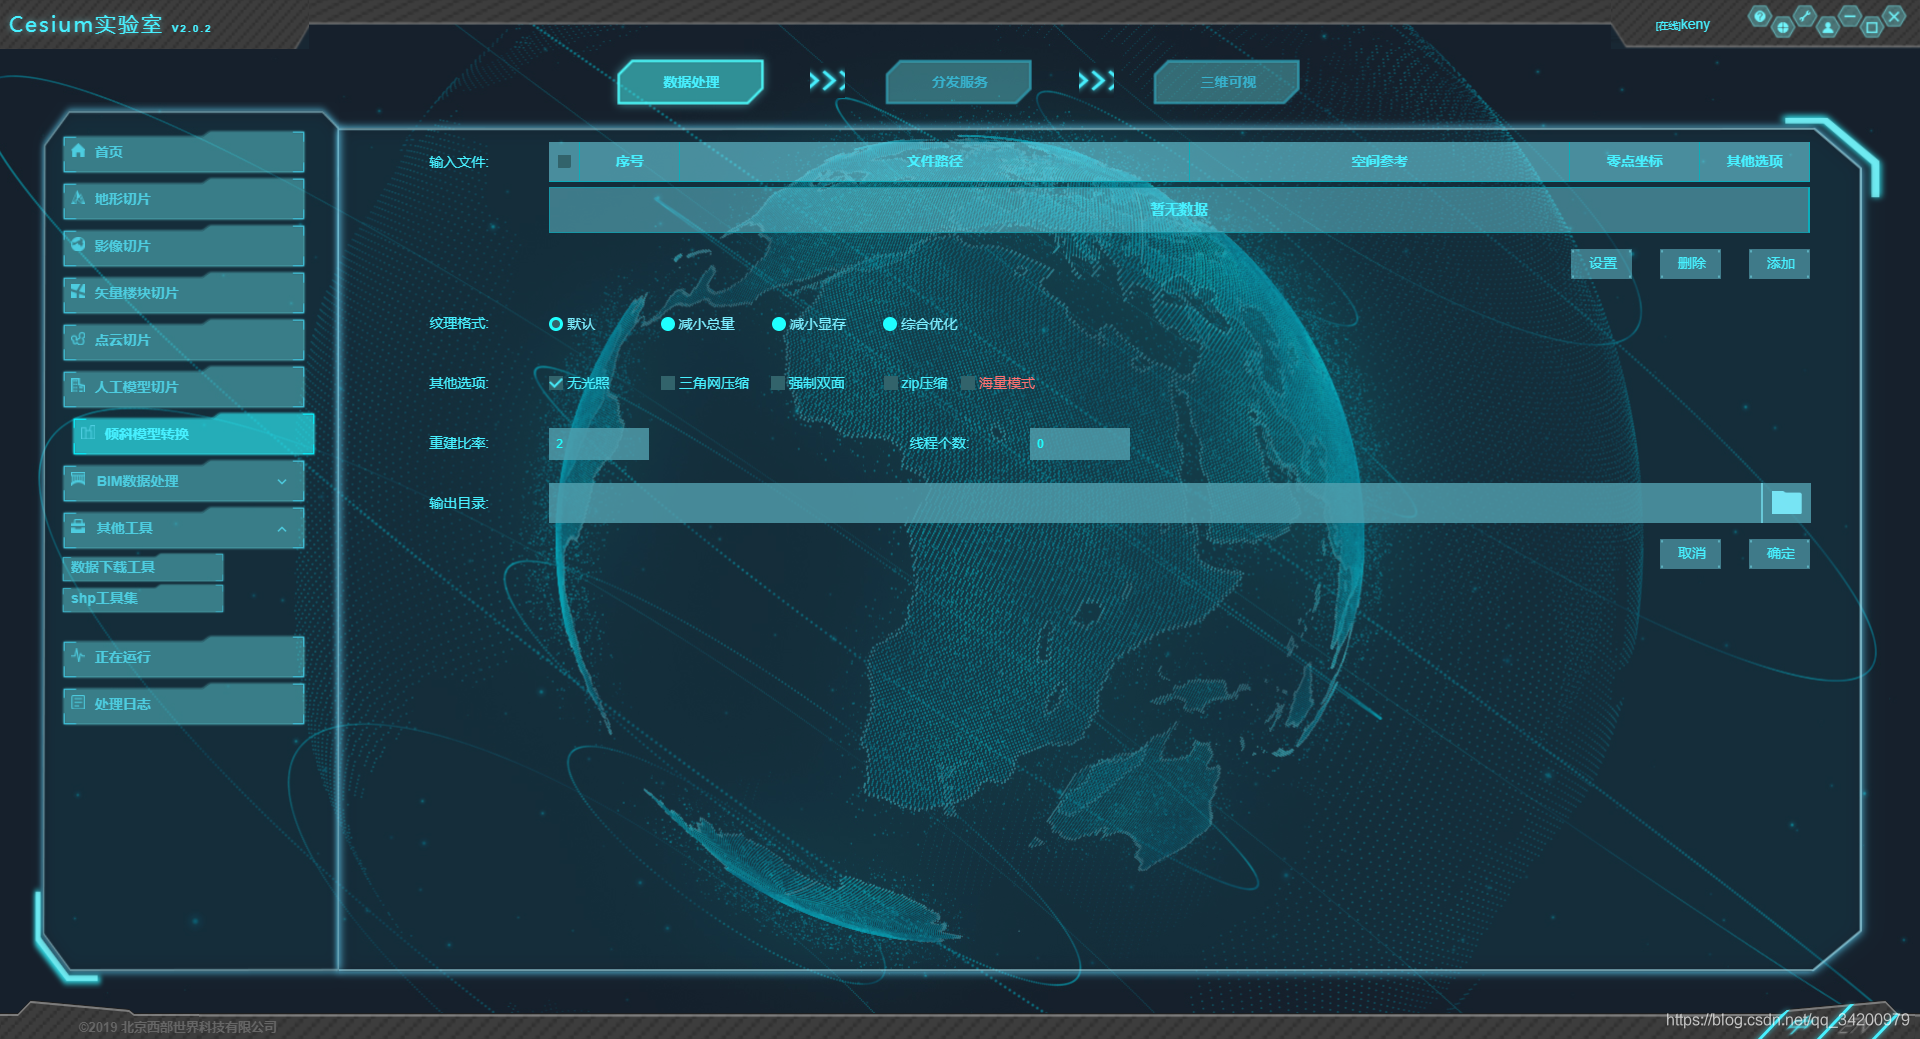
Task: Click the crosshair globe hexagon icon
Action: [x=1782, y=27]
